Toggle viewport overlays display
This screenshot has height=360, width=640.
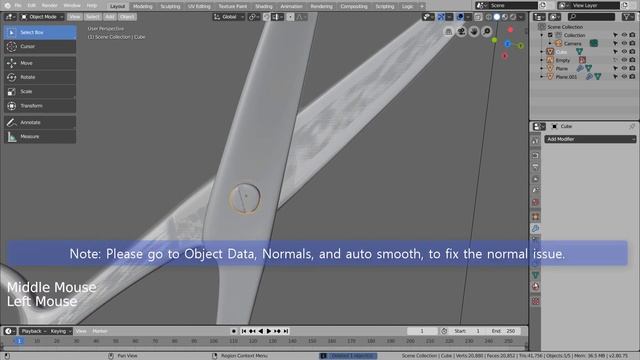[460, 17]
